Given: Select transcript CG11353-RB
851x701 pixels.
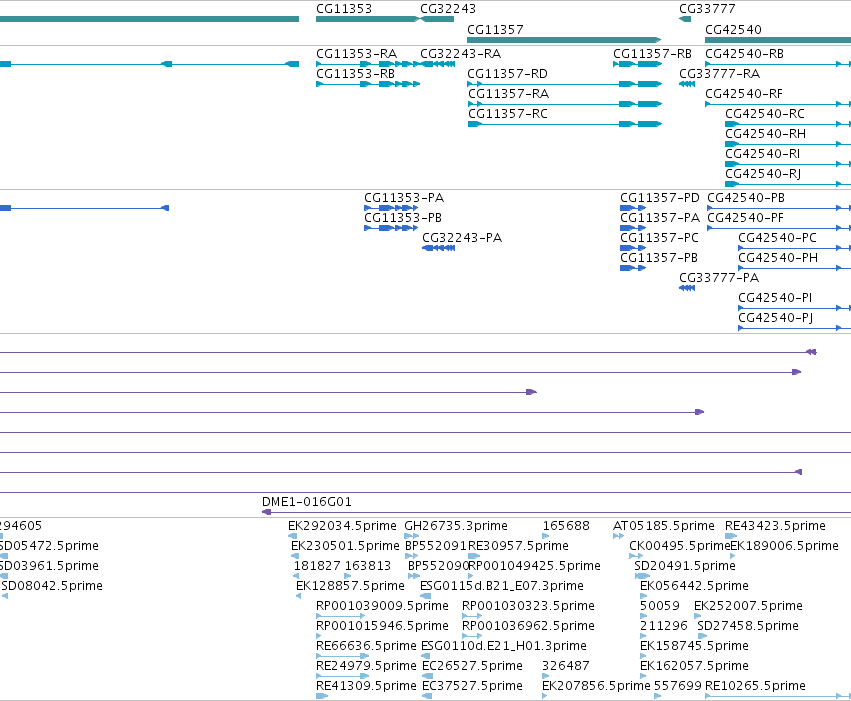Looking at the screenshot, I should (355, 74).
